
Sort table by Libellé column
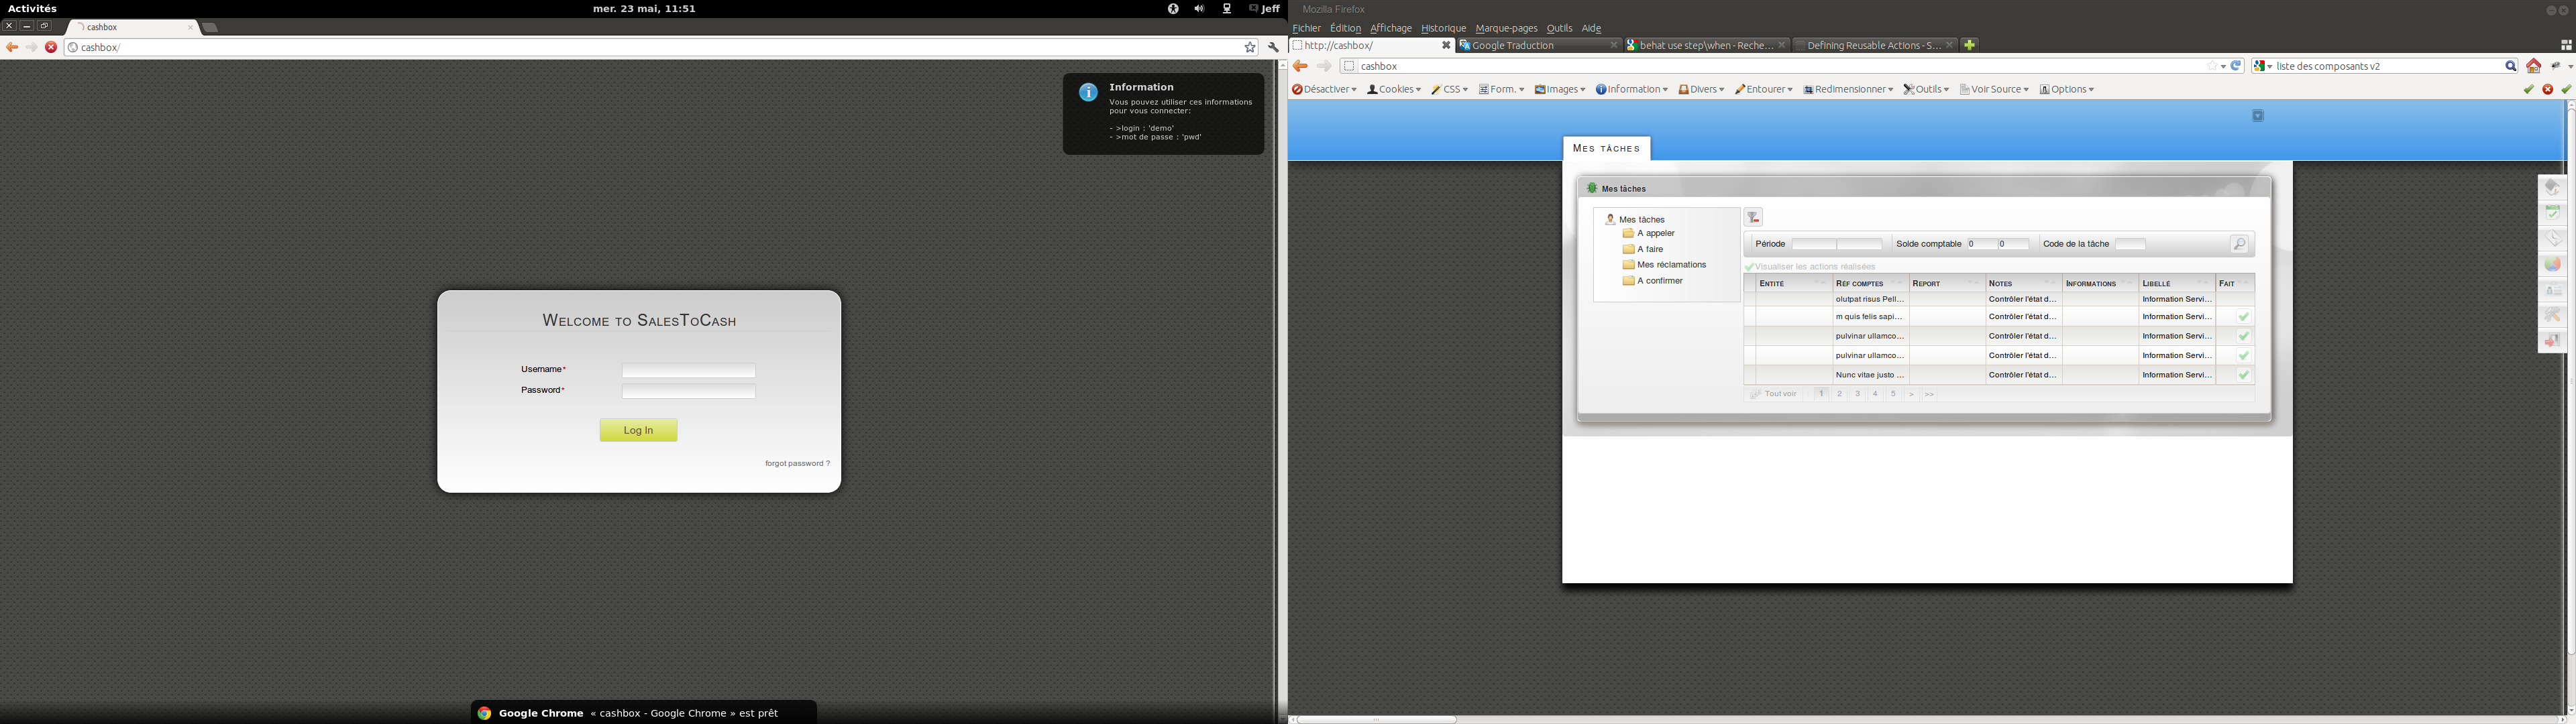(2176, 284)
